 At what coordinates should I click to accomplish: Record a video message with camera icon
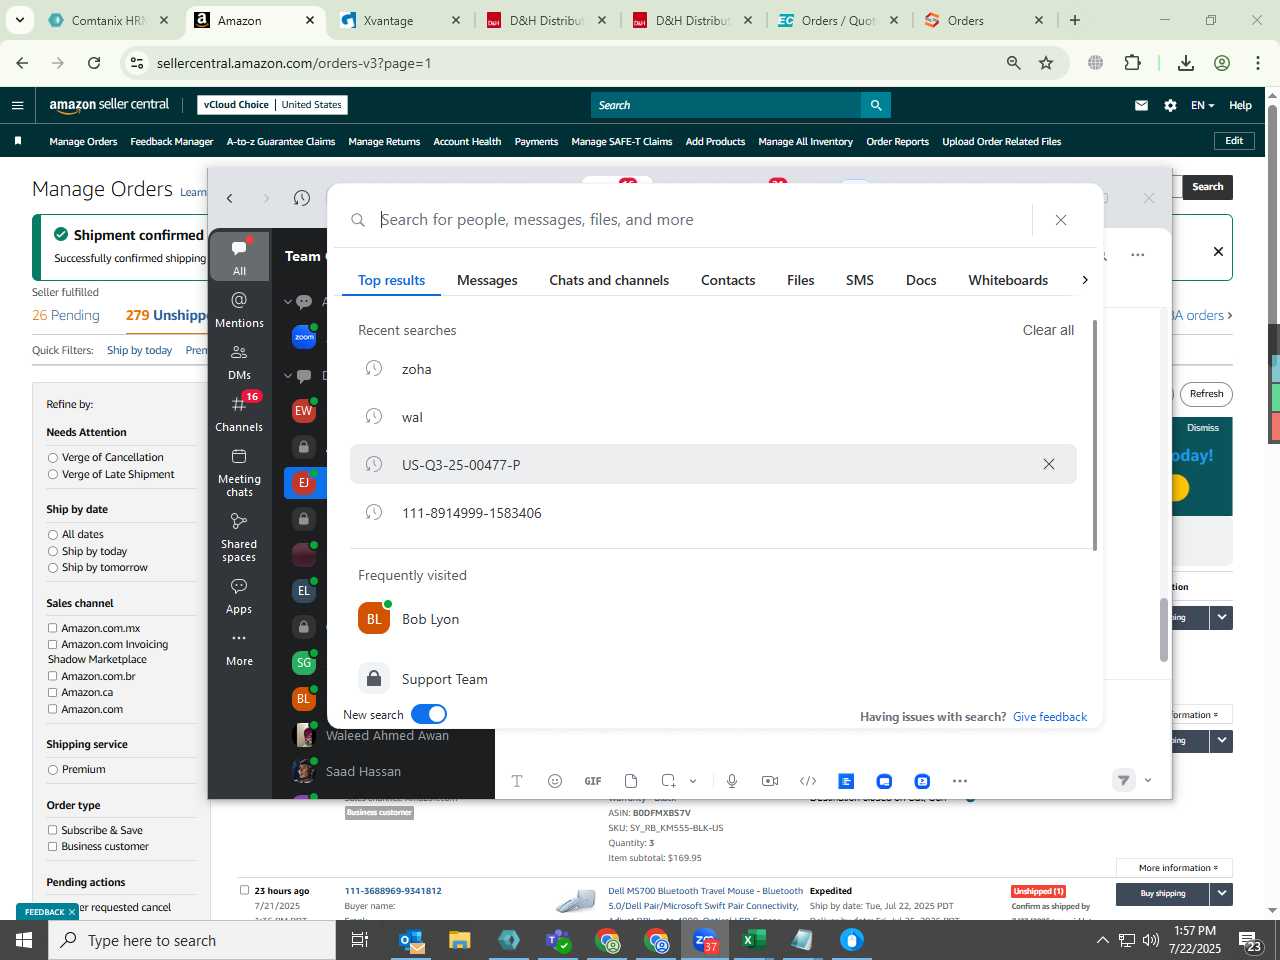coord(770,781)
